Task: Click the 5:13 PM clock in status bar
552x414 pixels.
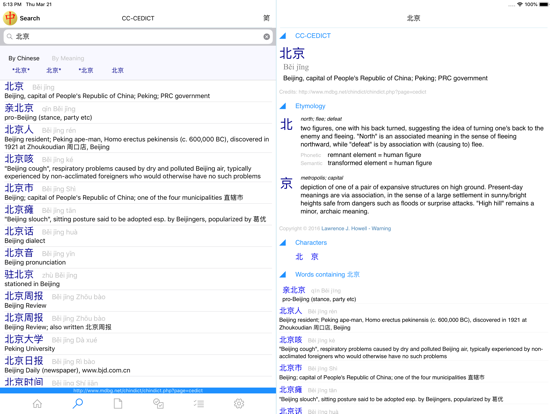Action: (x=12, y=4)
